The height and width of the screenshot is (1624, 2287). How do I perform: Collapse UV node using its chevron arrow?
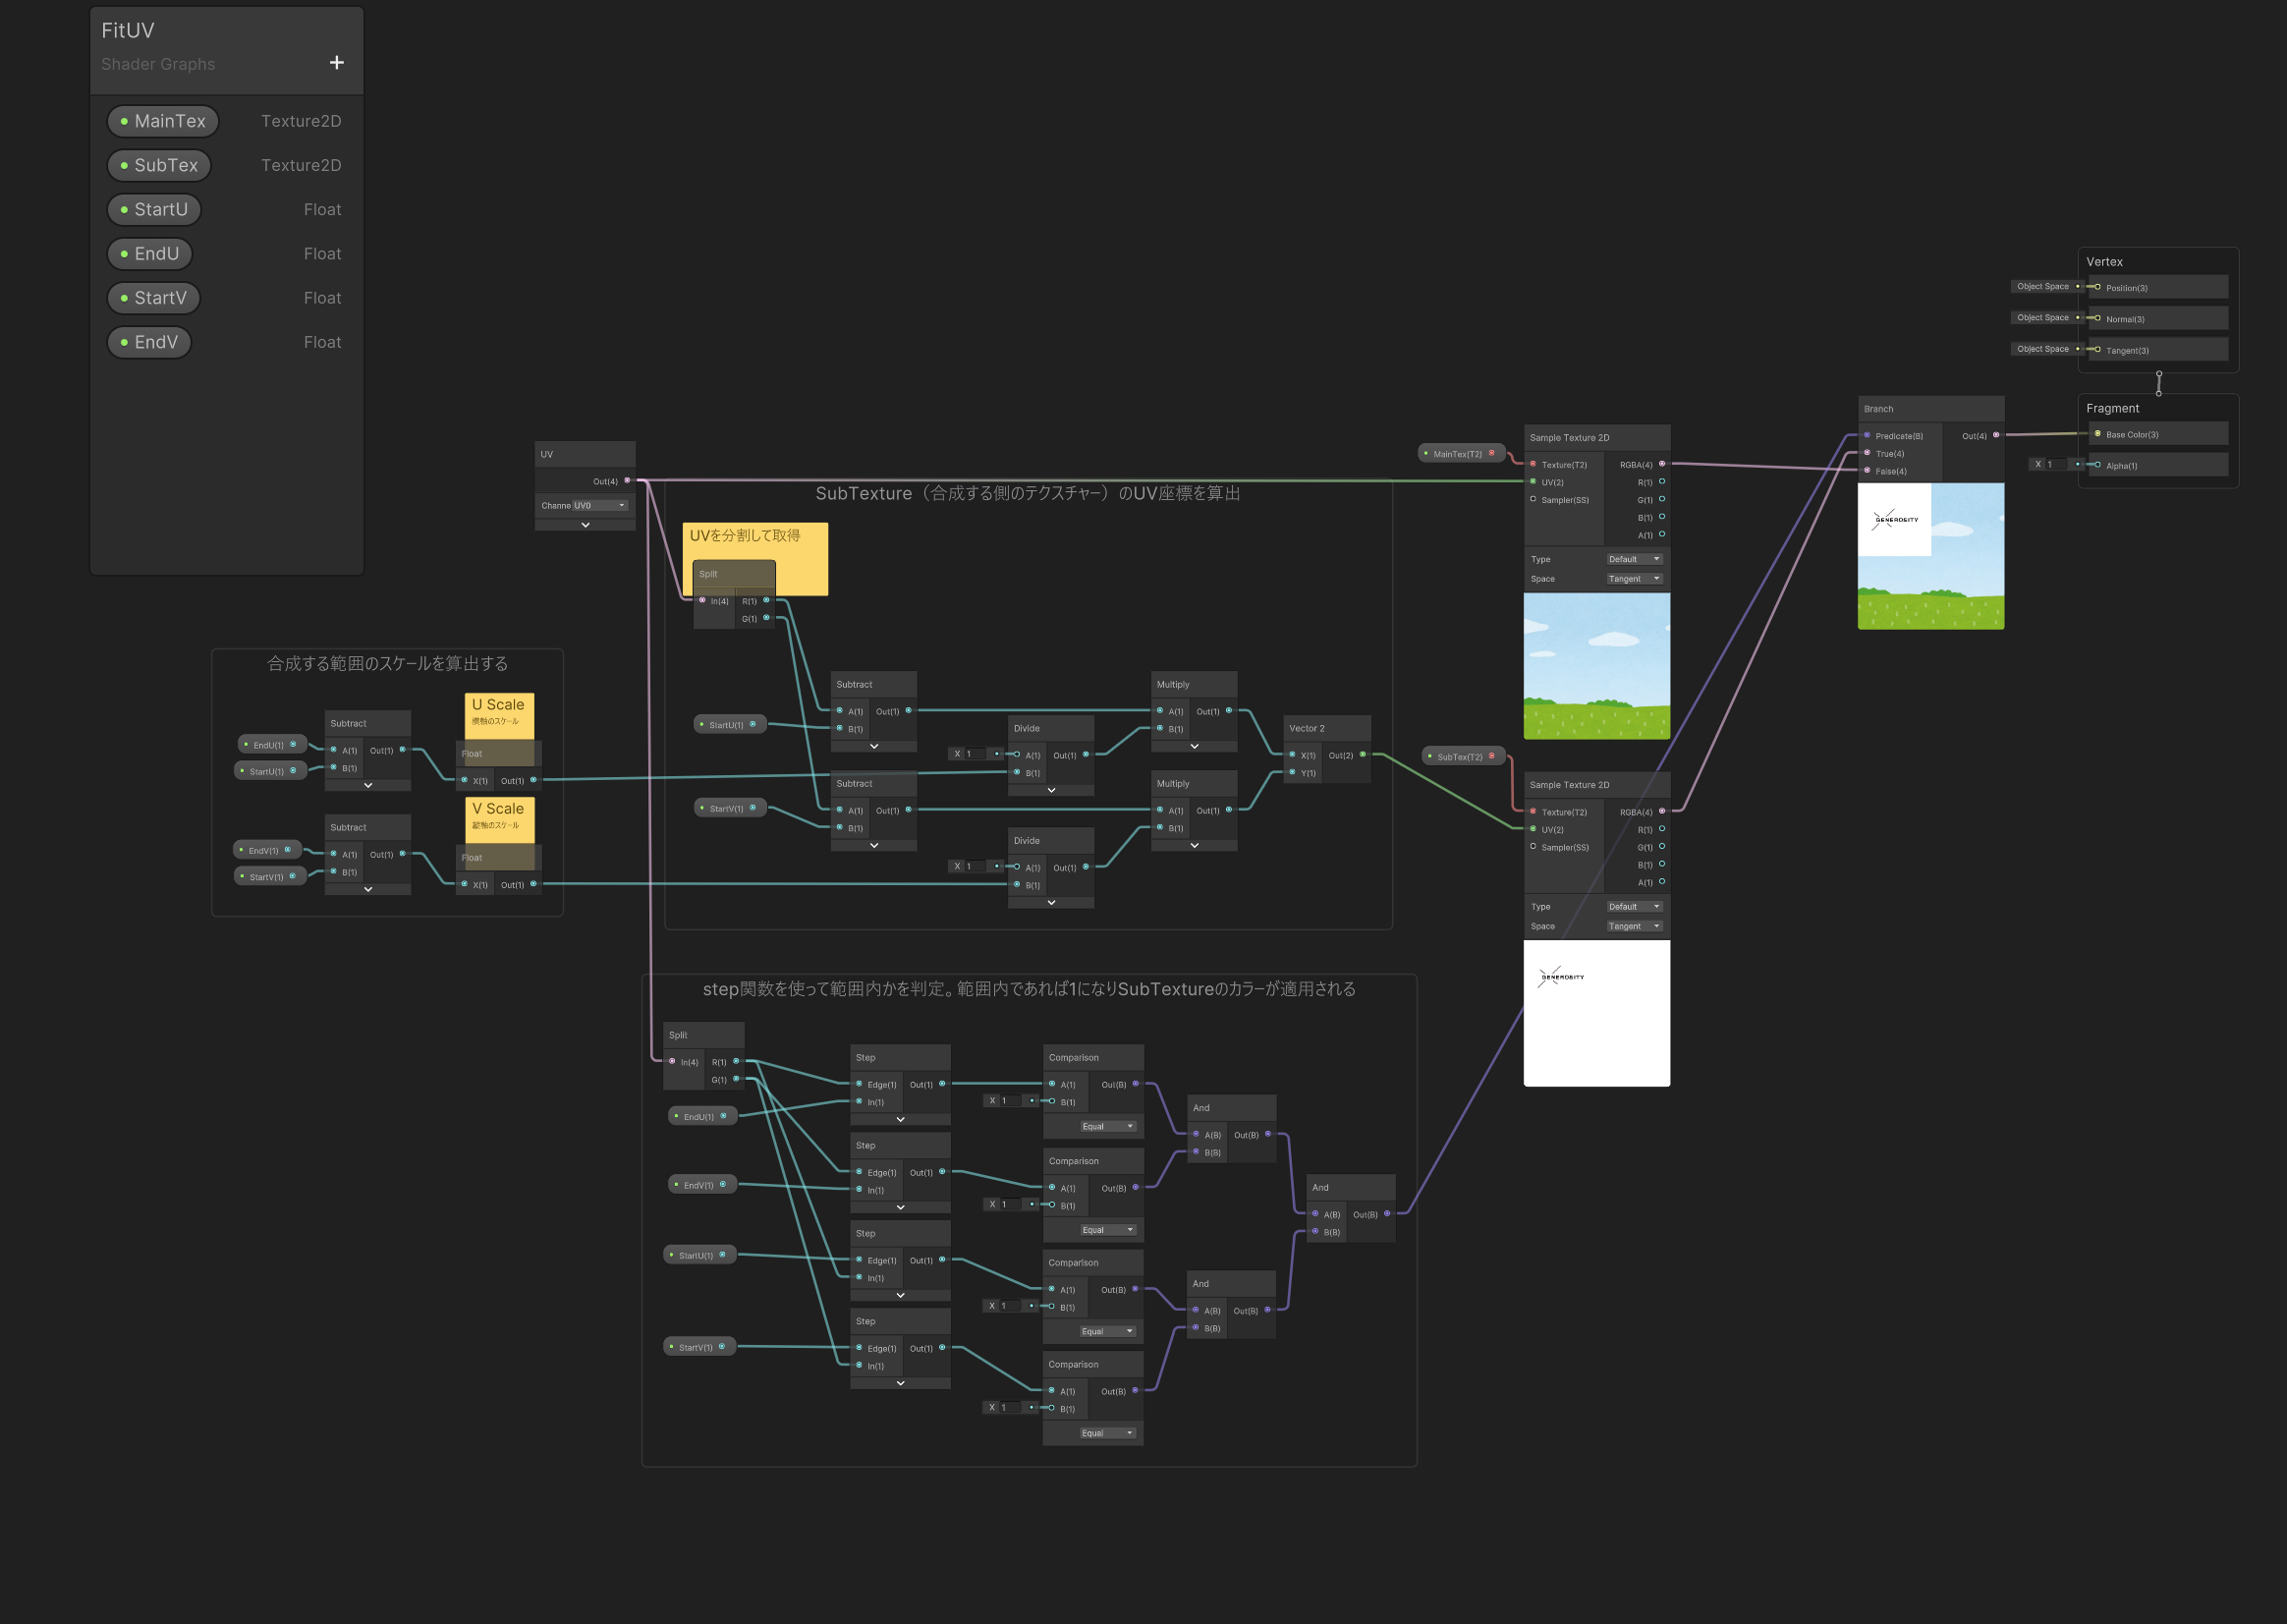point(585,525)
